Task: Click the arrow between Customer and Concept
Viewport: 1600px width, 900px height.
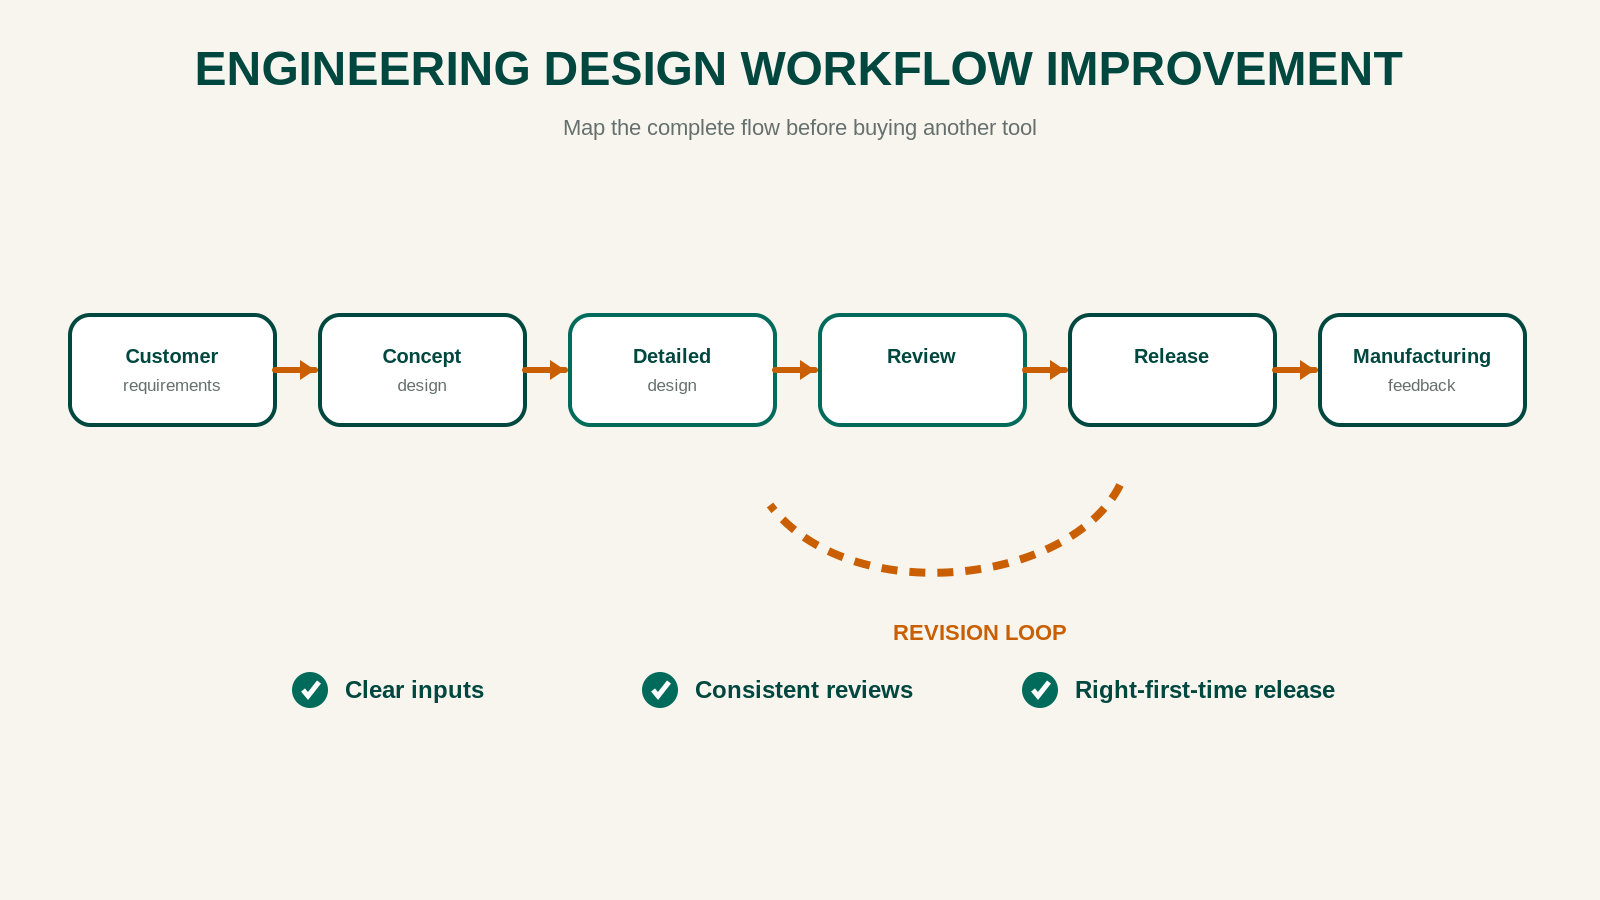Action: tap(295, 370)
